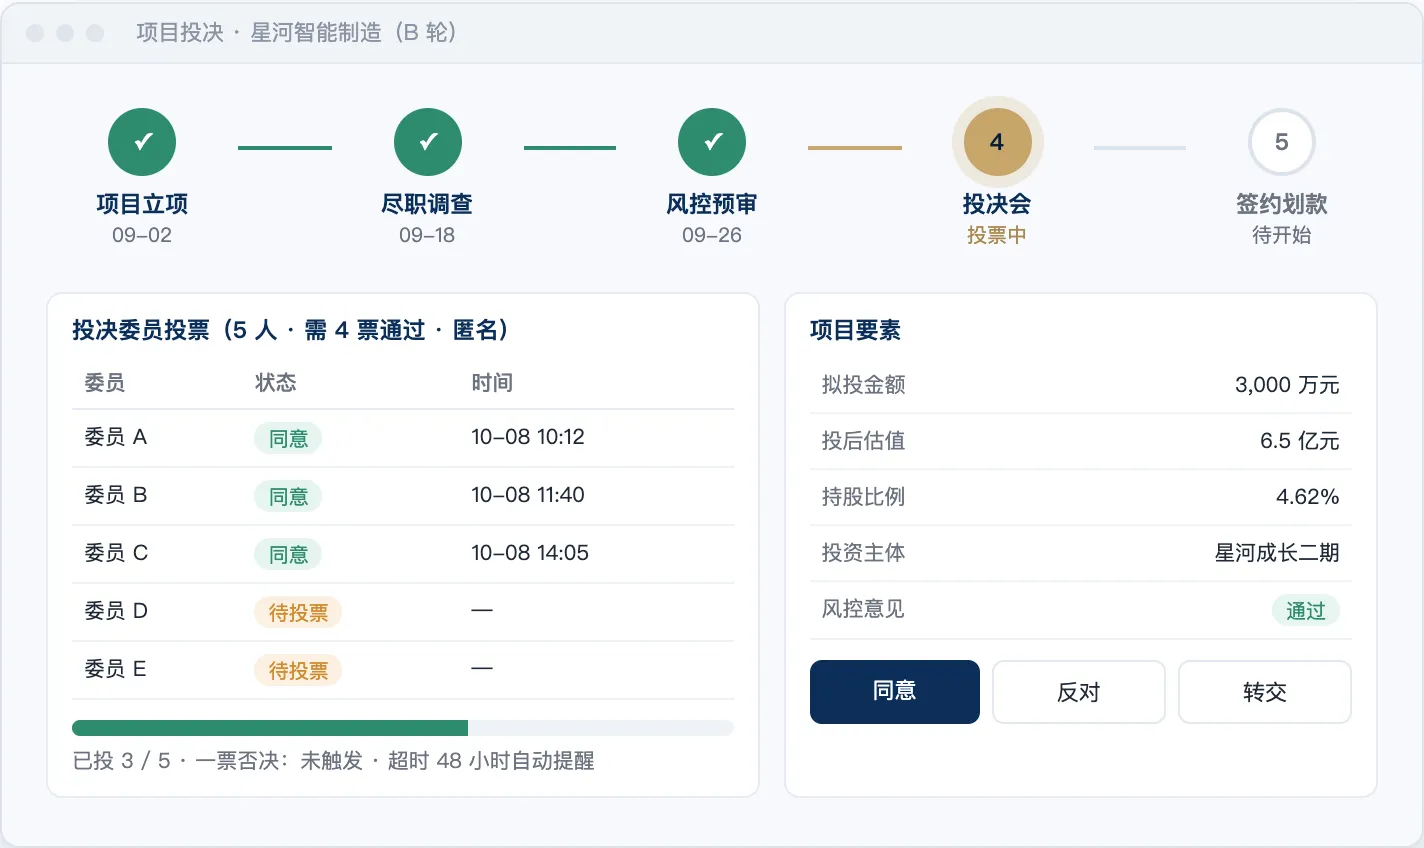The width and height of the screenshot is (1424, 848).
Task: Click the 风控预审 step label
Action: (712, 204)
